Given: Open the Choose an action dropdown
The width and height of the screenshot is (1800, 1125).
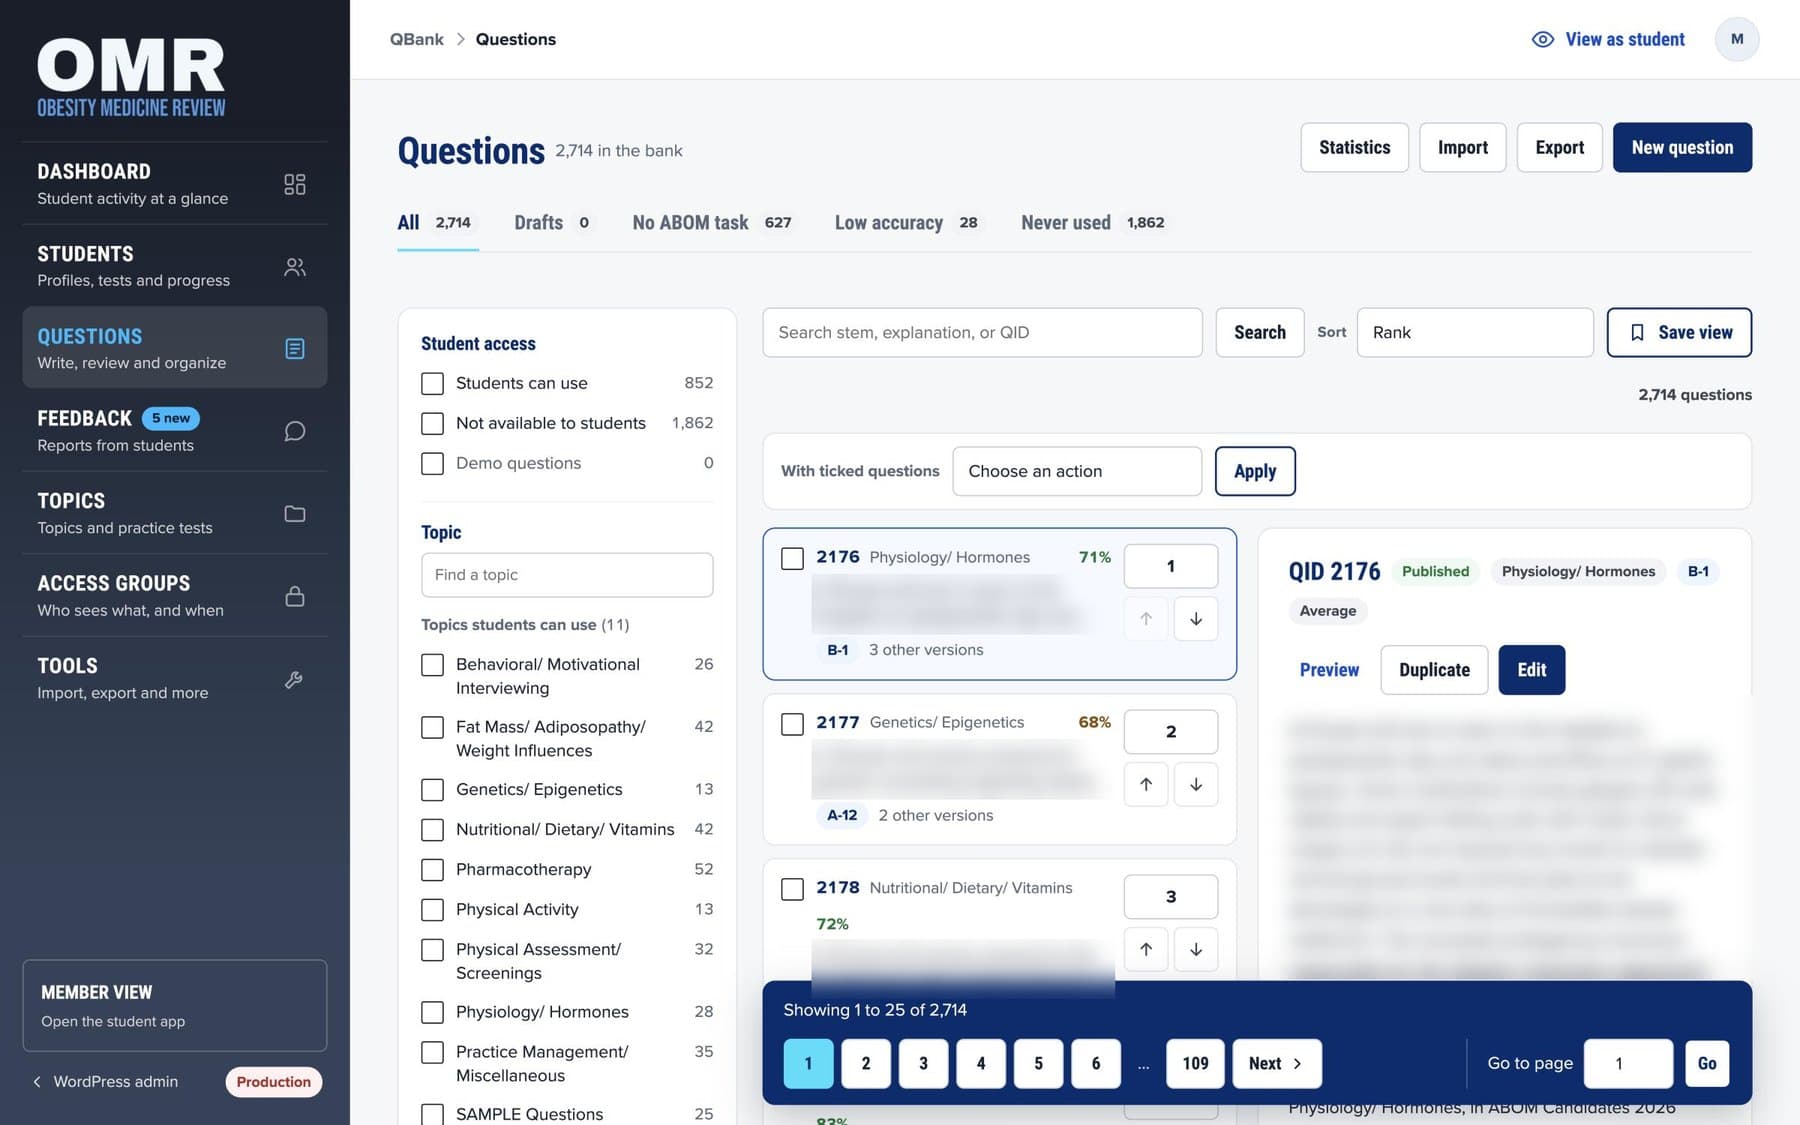Looking at the screenshot, I should [x=1077, y=471].
